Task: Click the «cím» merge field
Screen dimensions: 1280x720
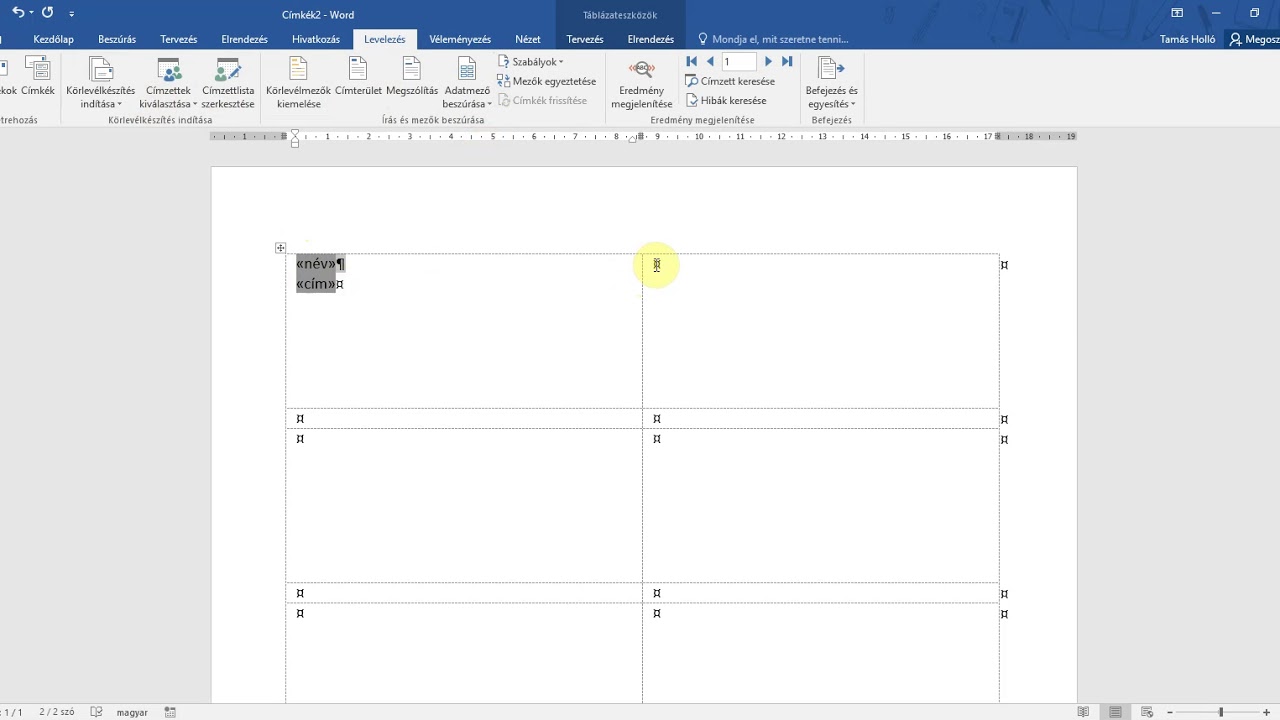Action: pyautogui.click(x=315, y=284)
